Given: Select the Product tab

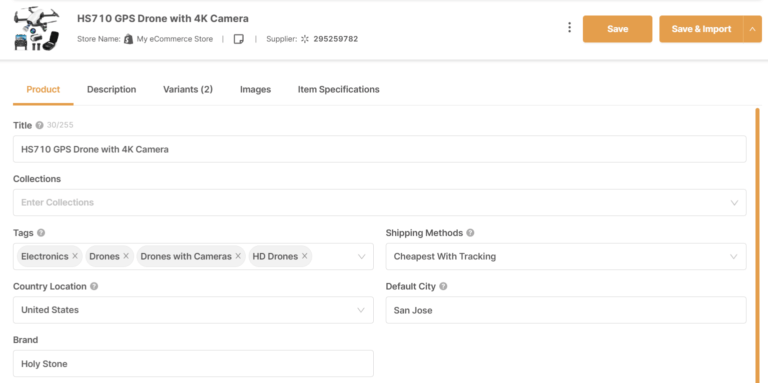Looking at the screenshot, I should tap(43, 89).
